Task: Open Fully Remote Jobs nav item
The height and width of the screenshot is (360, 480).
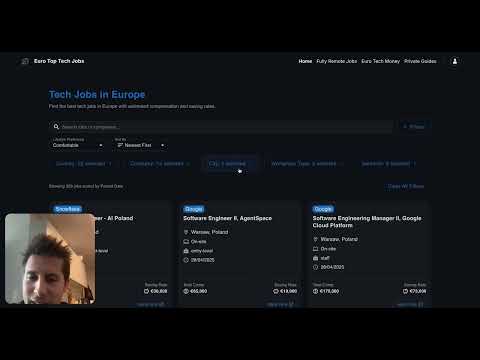Action: (x=337, y=61)
